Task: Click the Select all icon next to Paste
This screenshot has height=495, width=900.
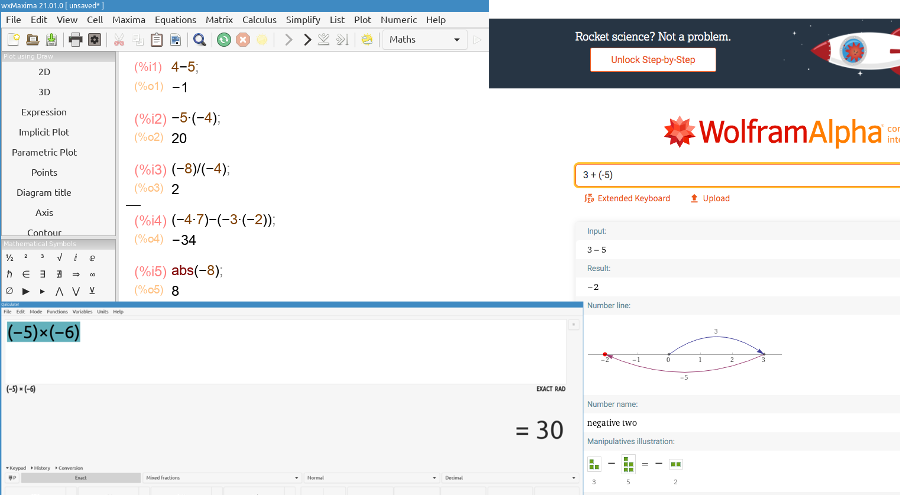Action: point(176,40)
